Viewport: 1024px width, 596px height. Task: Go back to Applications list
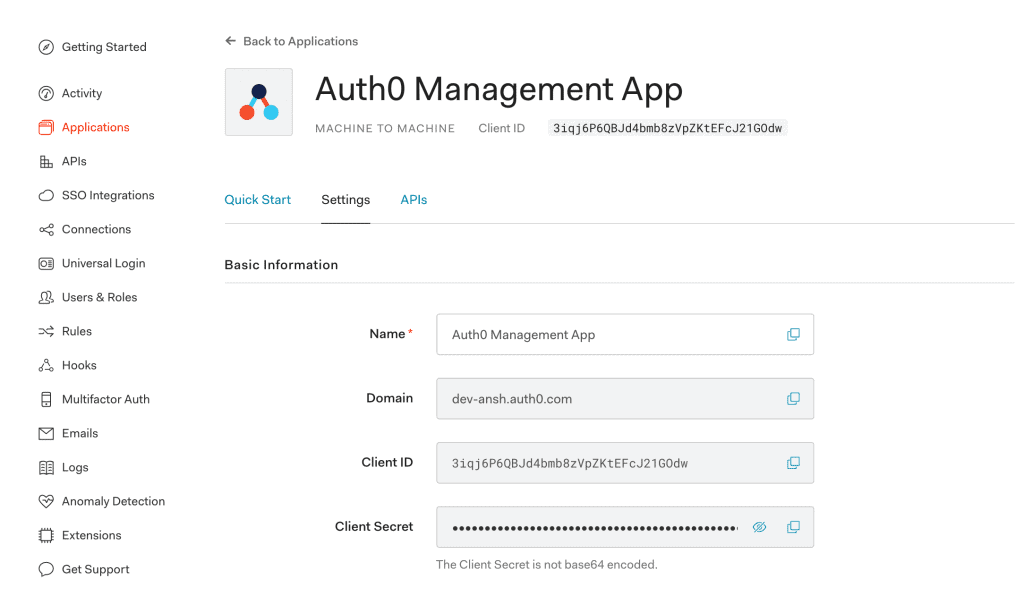point(291,41)
